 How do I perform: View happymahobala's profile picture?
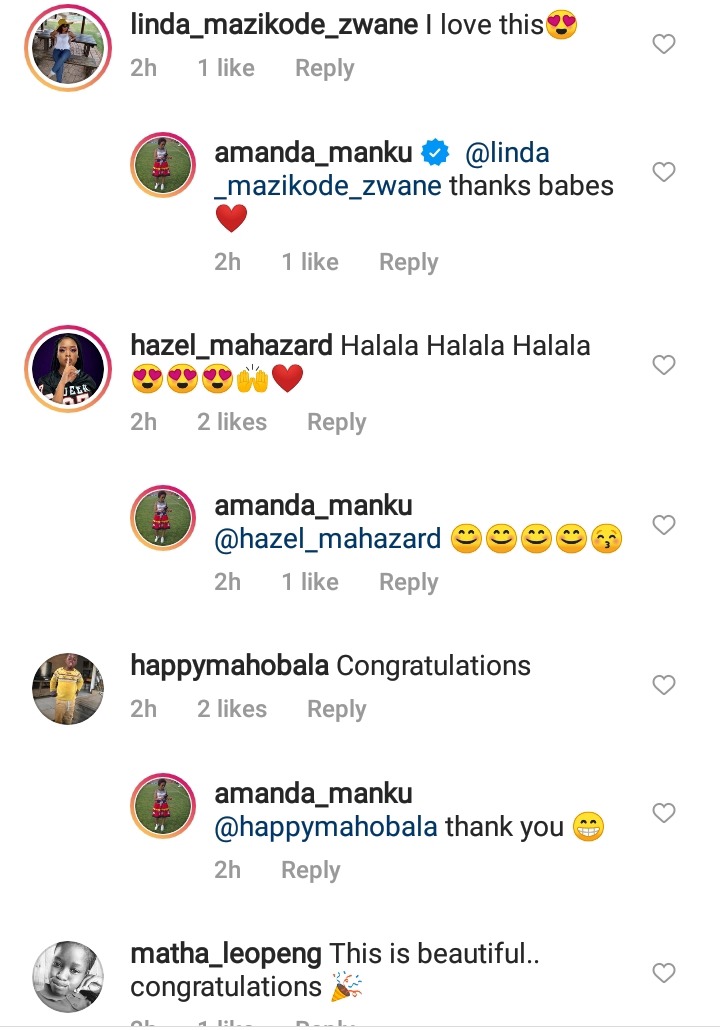click(x=68, y=689)
